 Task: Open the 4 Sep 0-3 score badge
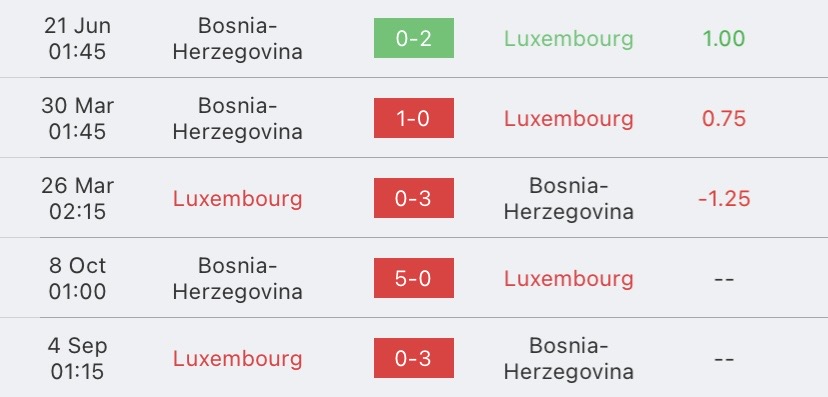(x=413, y=358)
